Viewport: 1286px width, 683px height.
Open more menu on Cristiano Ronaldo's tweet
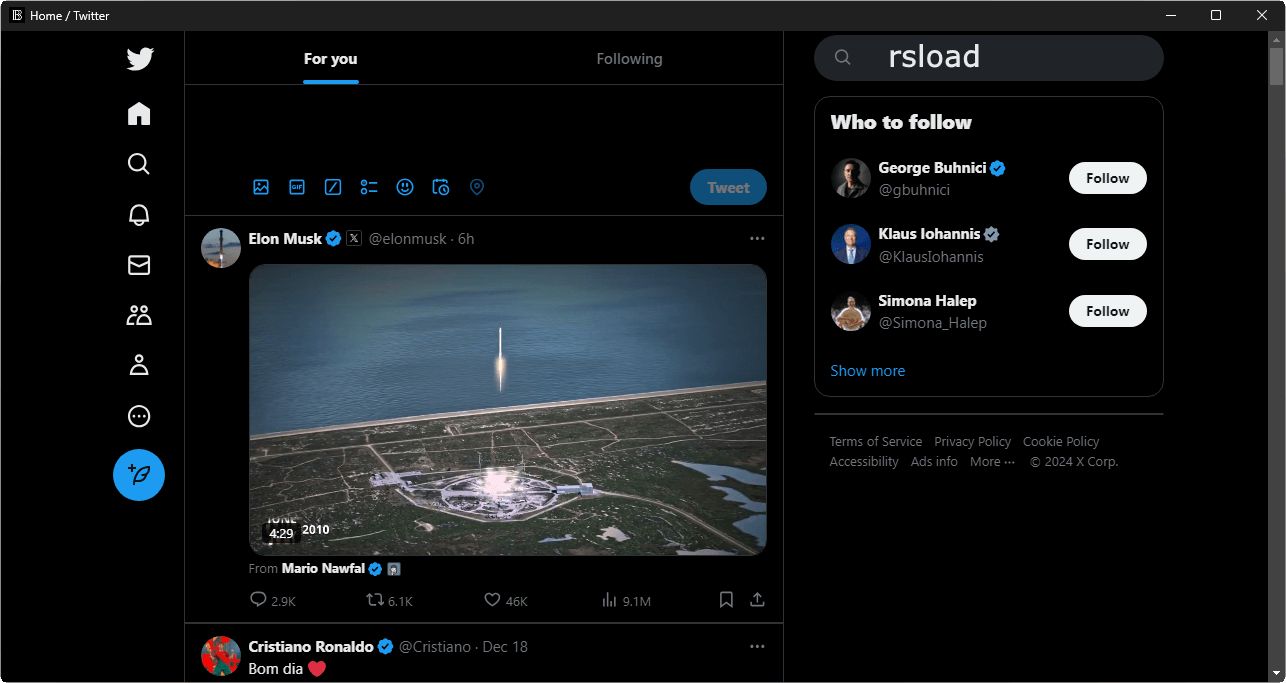pyautogui.click(x=757, y=647)
